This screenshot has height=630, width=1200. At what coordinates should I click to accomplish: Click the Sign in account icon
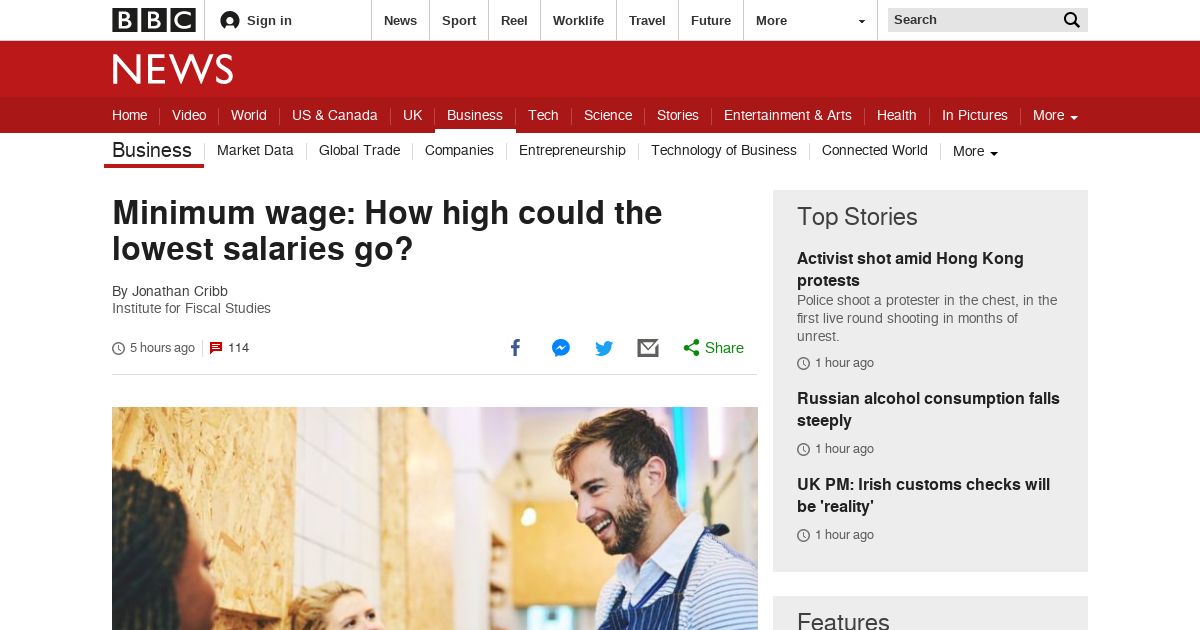tap(230, 20)
